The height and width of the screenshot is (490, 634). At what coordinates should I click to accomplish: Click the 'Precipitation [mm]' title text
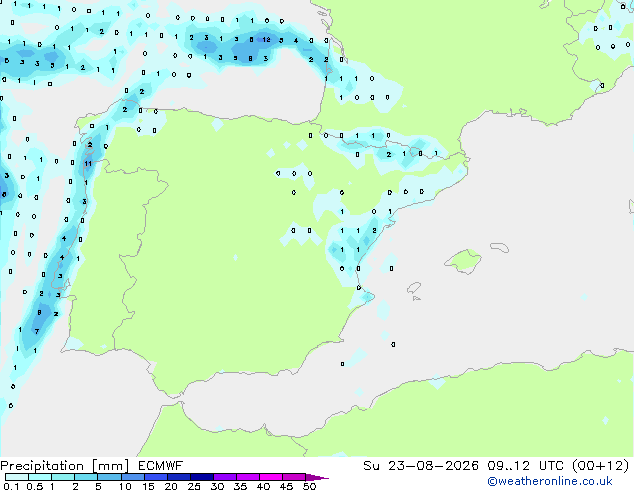point(65,466)
